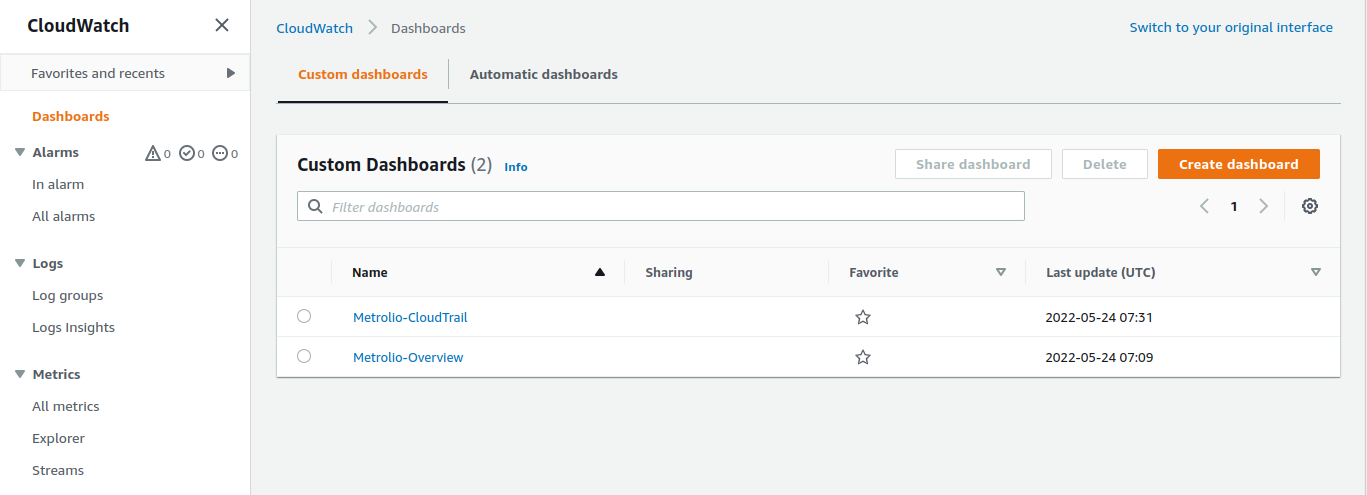The width and height of the screenshot is (1367, 495).
Task: Sort dashboards by Name column arrow
Action: (x=600, y=272)
